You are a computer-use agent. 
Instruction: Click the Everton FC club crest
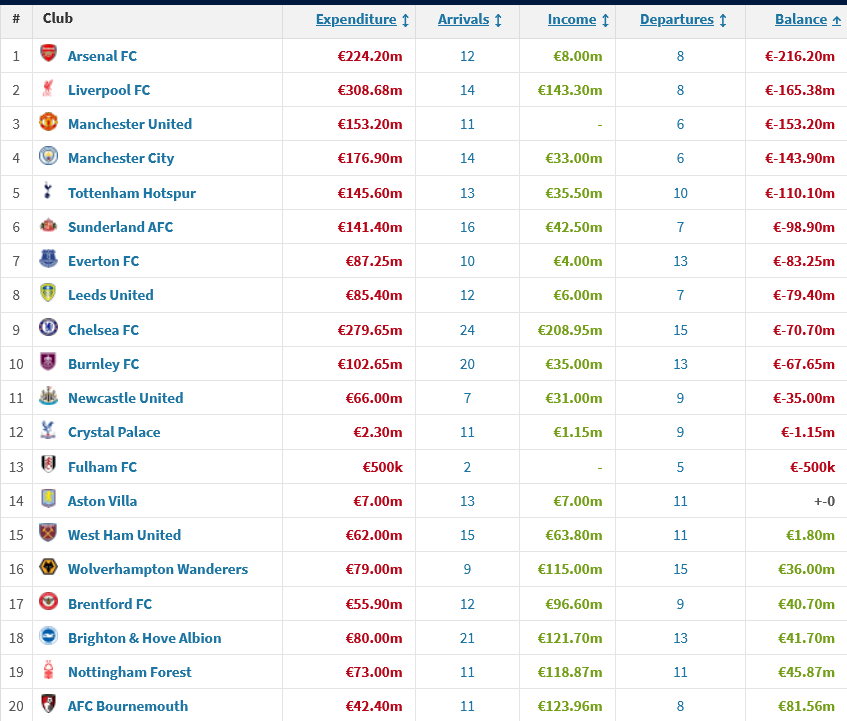click(48, 259)
